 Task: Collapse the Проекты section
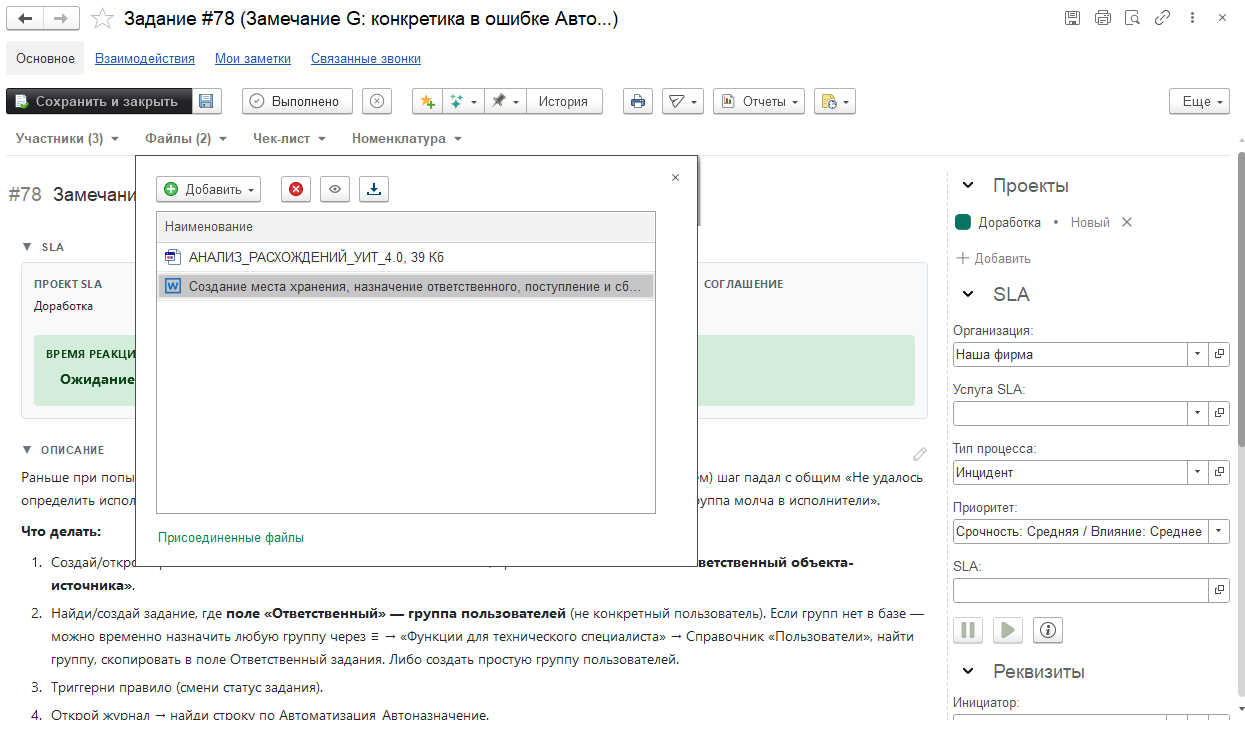point(967,186)
